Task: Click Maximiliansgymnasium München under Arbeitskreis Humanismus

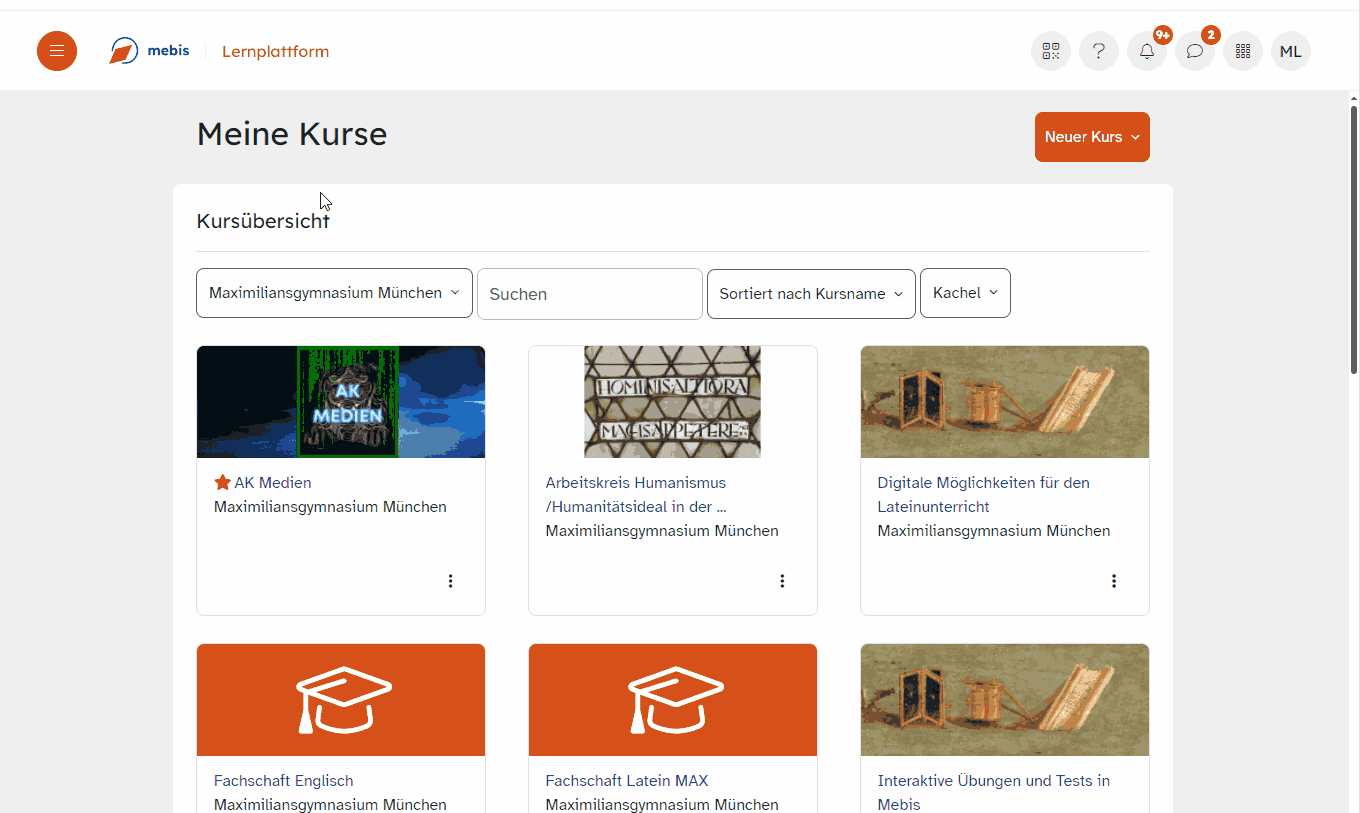Action: click(x=662, y=530)
